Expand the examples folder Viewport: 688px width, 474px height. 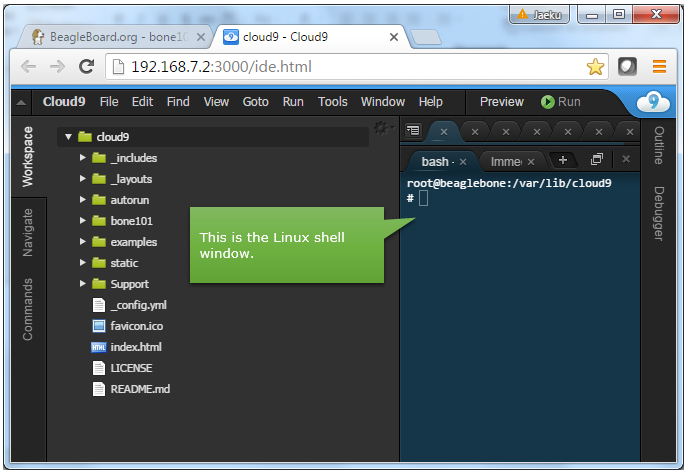point(82,241)
